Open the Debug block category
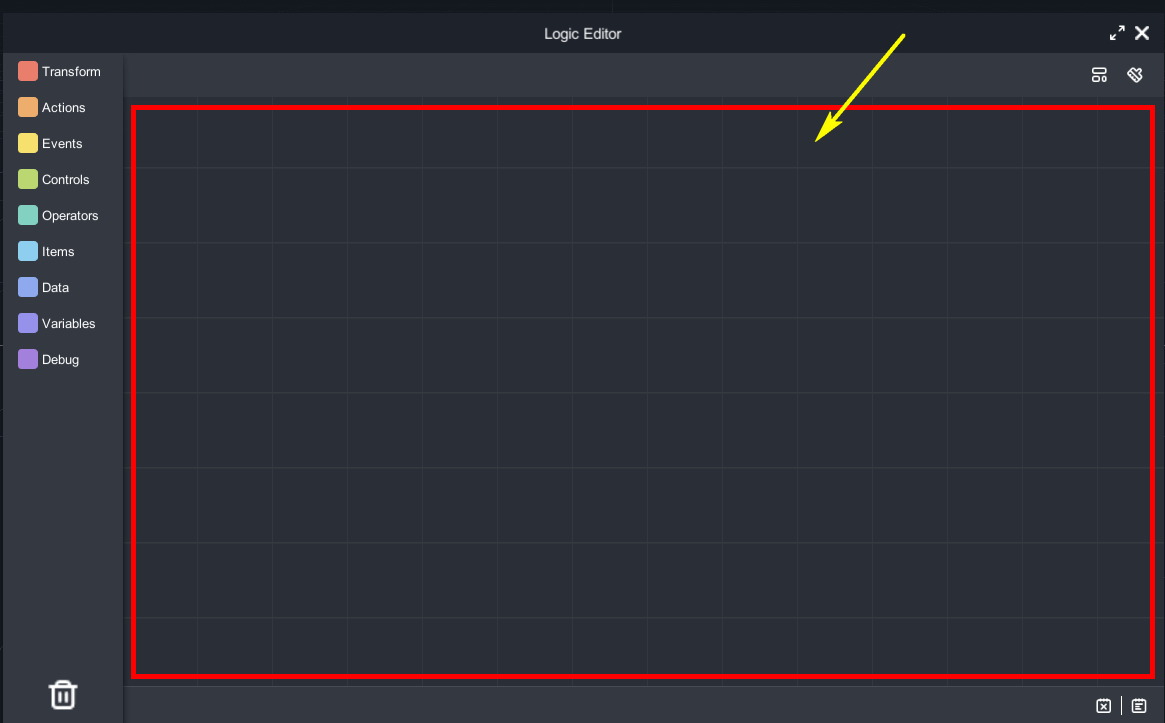This screenshot has width=1165, height=723. [x=60, y=360]
